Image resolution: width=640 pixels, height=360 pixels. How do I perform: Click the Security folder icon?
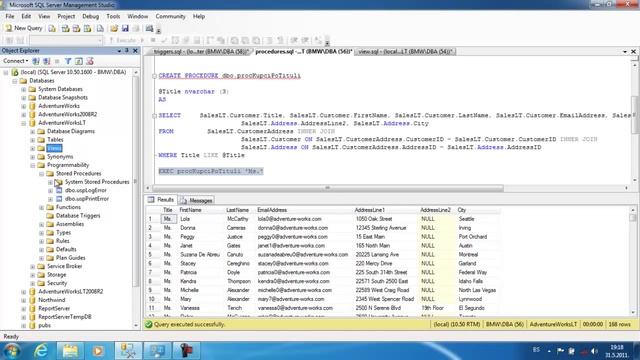(x=41, y=283)
